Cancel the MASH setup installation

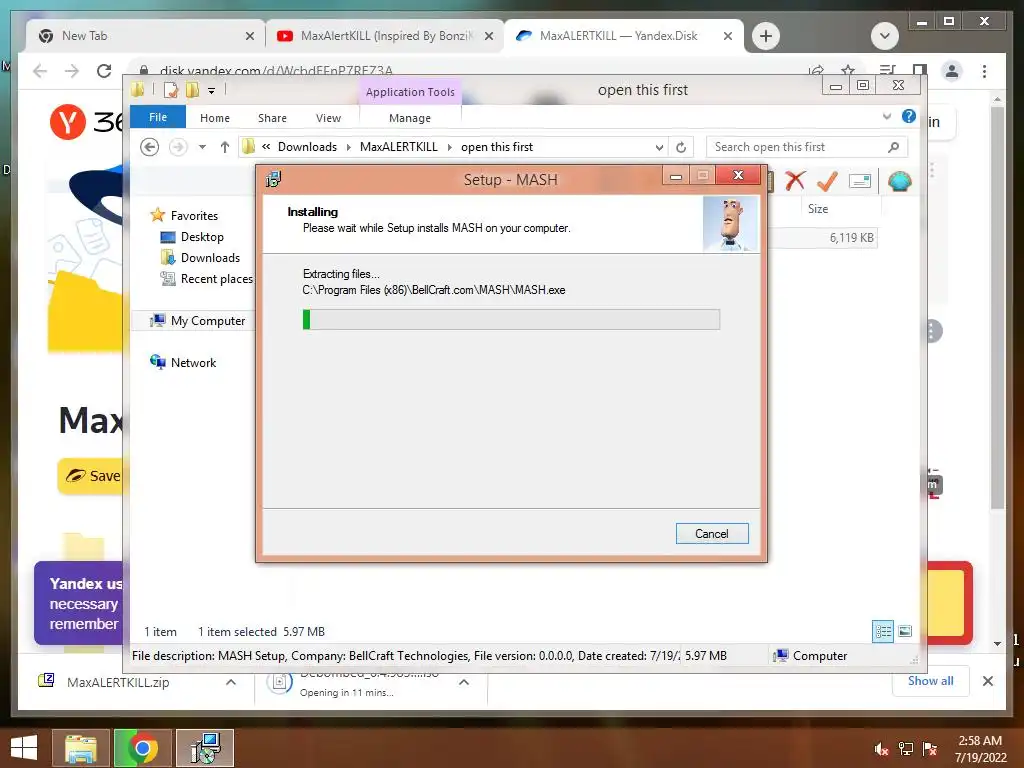712,534
